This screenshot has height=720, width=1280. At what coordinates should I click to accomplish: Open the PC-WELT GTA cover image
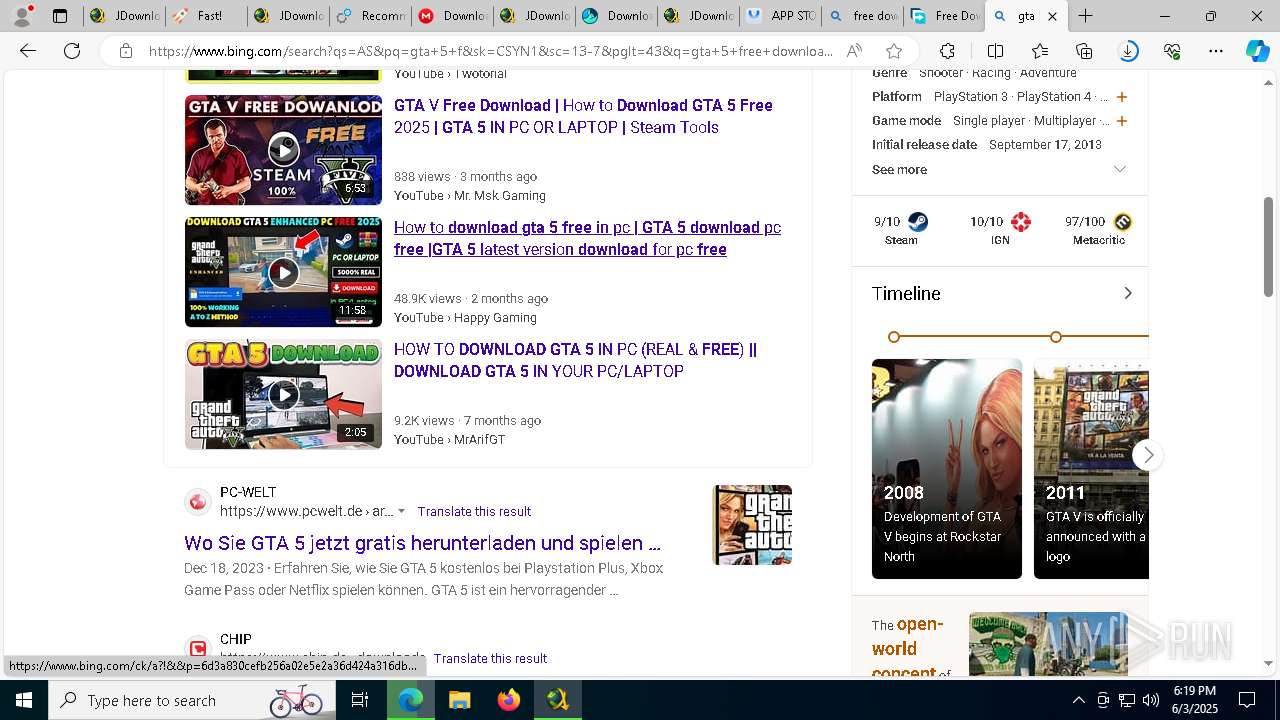coord(752,525)
